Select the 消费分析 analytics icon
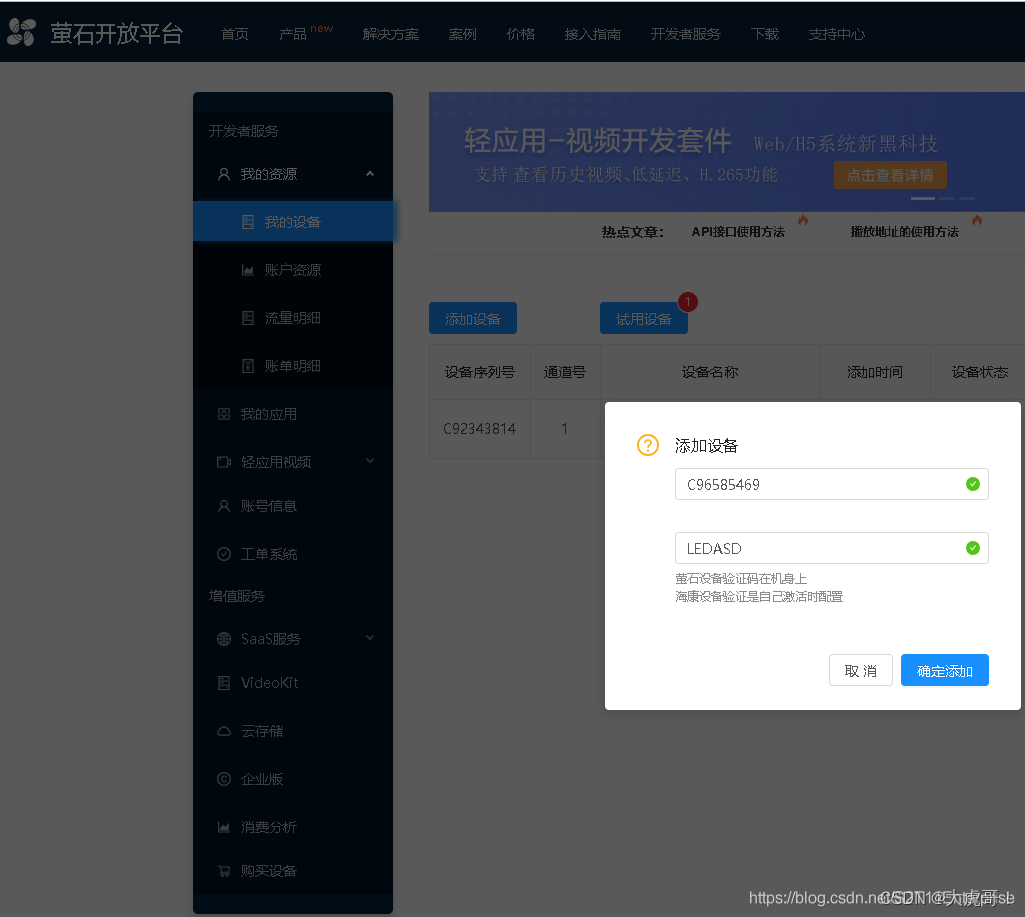The height and width of the screenshot is (917, 1025). (222, 826)
